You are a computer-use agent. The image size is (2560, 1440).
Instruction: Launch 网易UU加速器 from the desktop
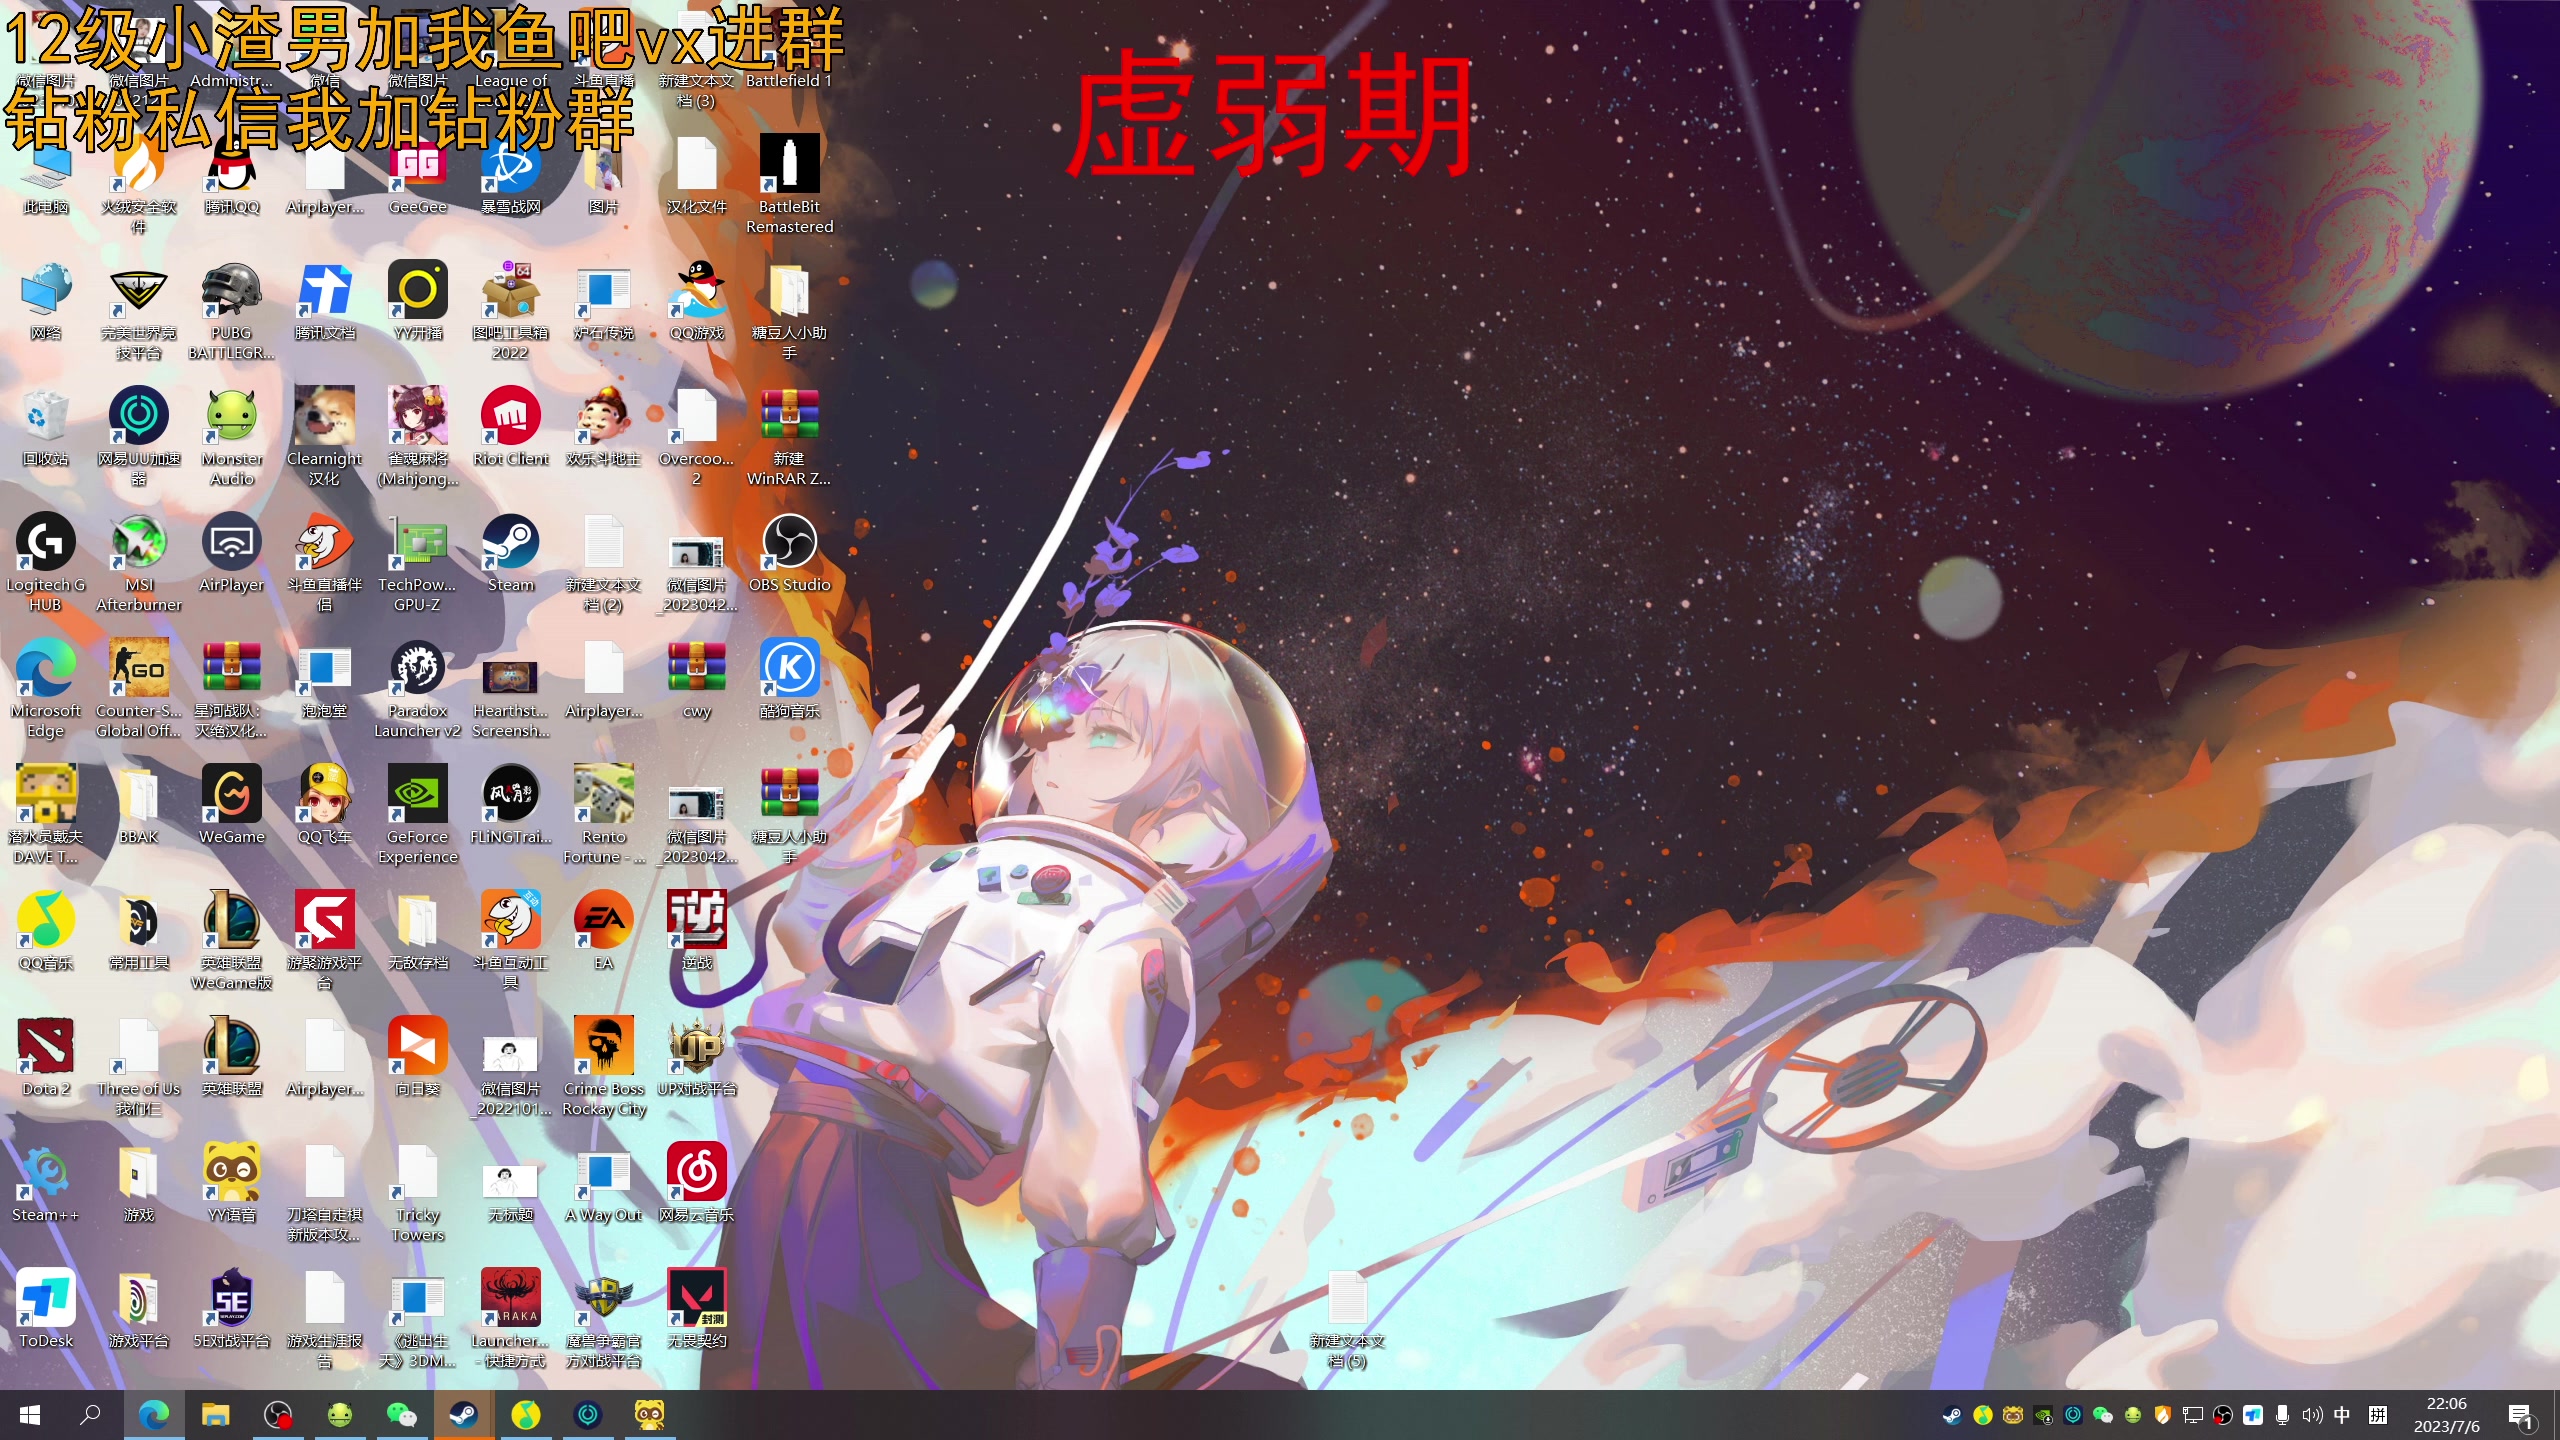pyautogui.click(x=139, y=437)
